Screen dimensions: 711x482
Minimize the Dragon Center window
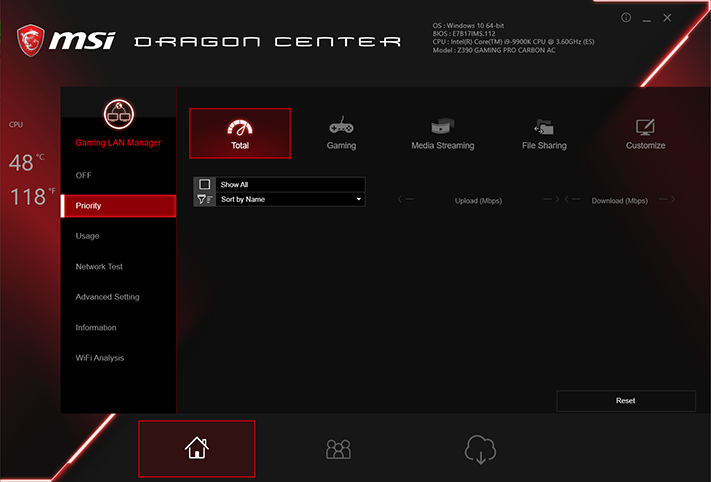[x=647, y=19]
